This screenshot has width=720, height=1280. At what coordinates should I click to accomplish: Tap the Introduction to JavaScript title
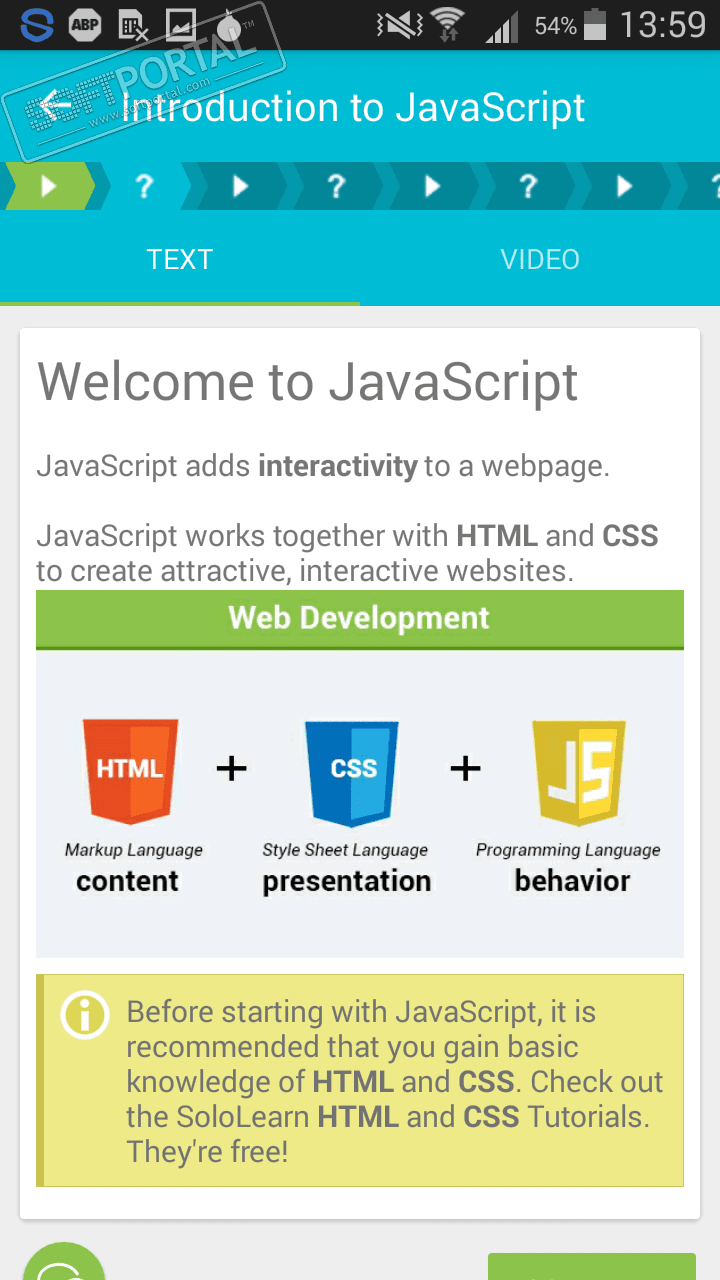click(353, 108)
